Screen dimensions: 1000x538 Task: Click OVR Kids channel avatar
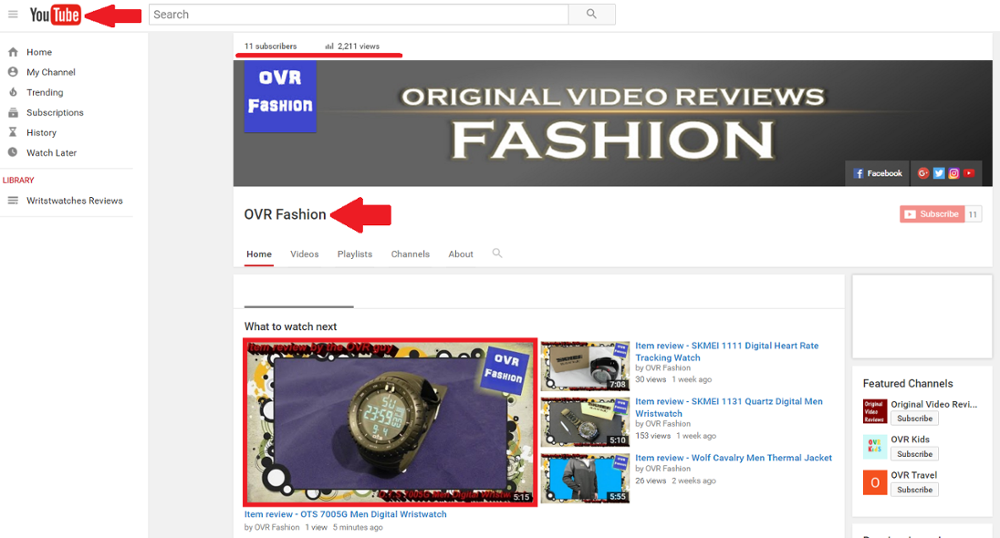[x=874, y=447]
